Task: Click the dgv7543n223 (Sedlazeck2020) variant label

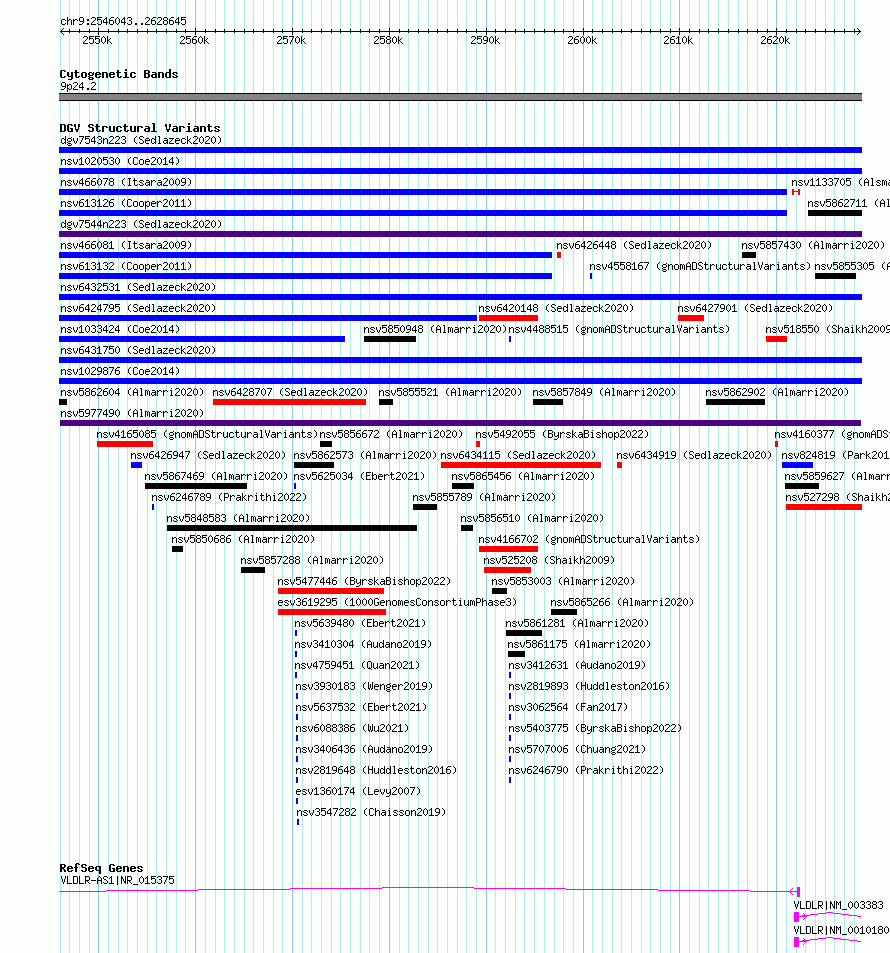Action: pyautogui.click(x=141, y=140)
